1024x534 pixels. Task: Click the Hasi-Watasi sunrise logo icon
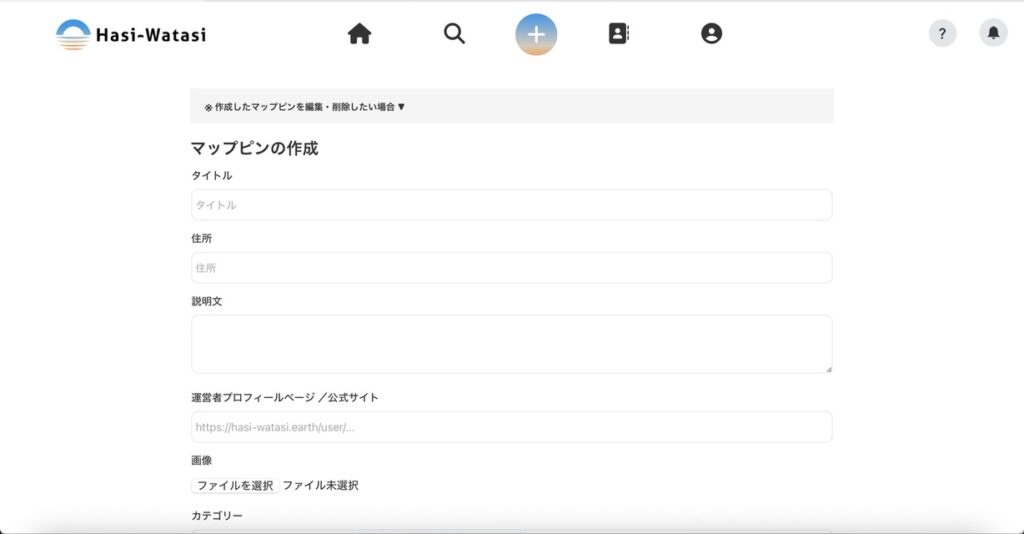tap(73, 35)
